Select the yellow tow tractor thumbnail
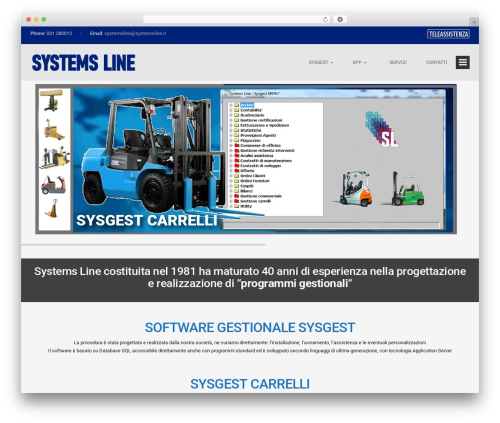Screen dimensions: 500x423 point(54,130)
